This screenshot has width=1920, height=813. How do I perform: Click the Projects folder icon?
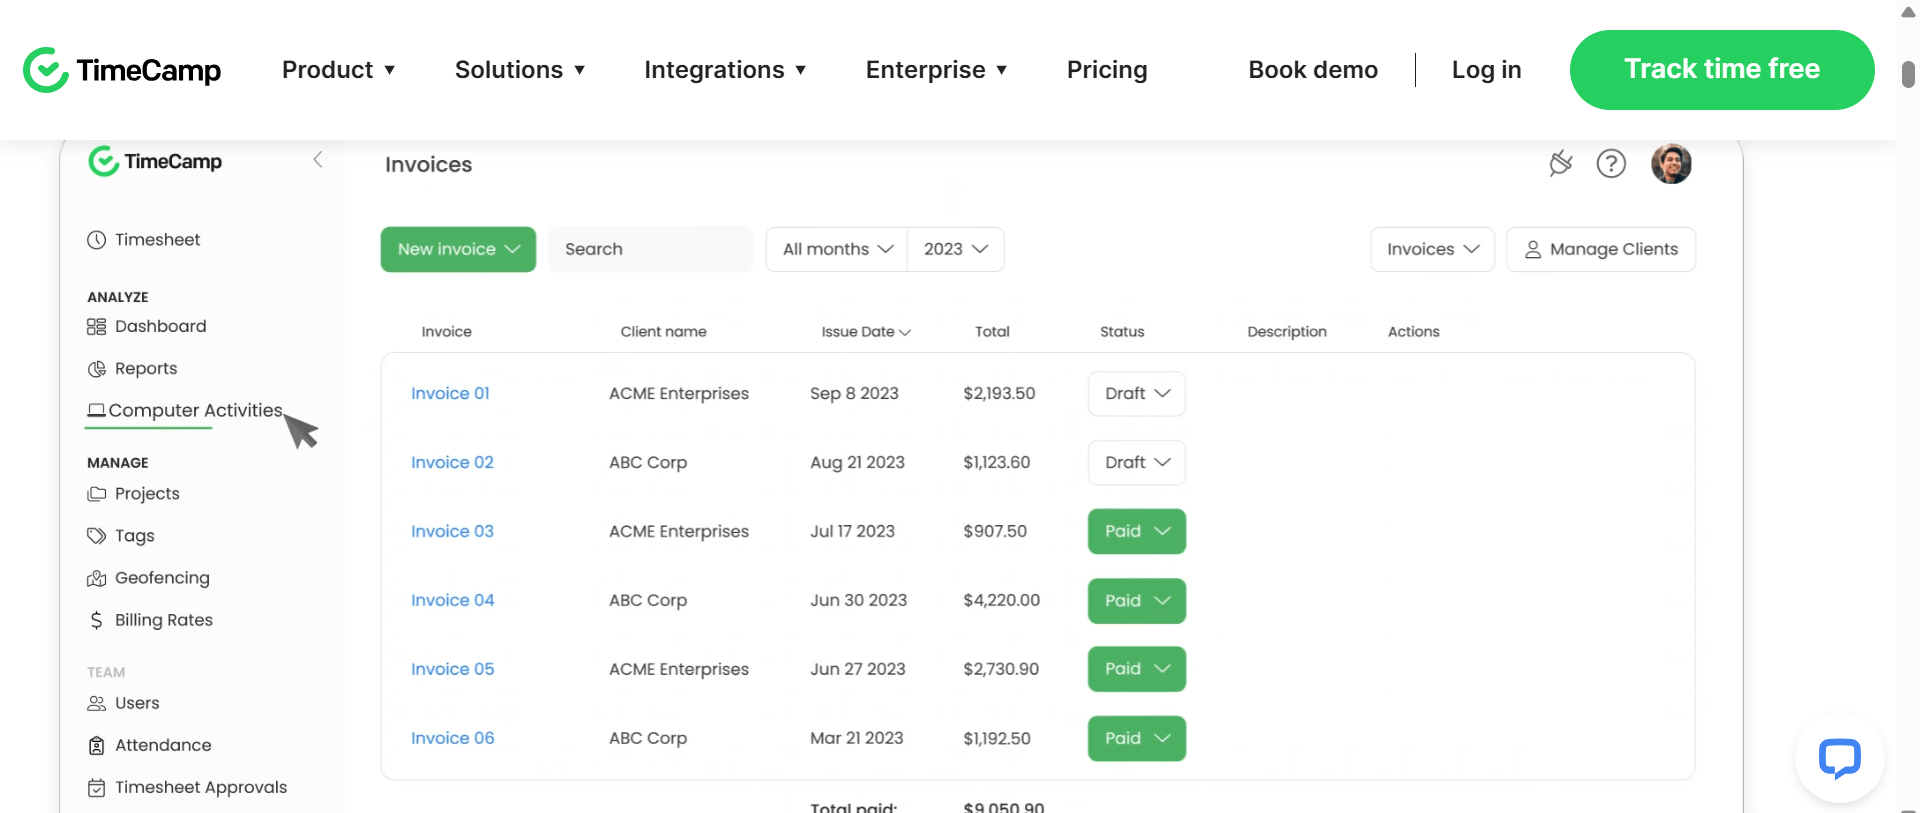click(96, 494)
